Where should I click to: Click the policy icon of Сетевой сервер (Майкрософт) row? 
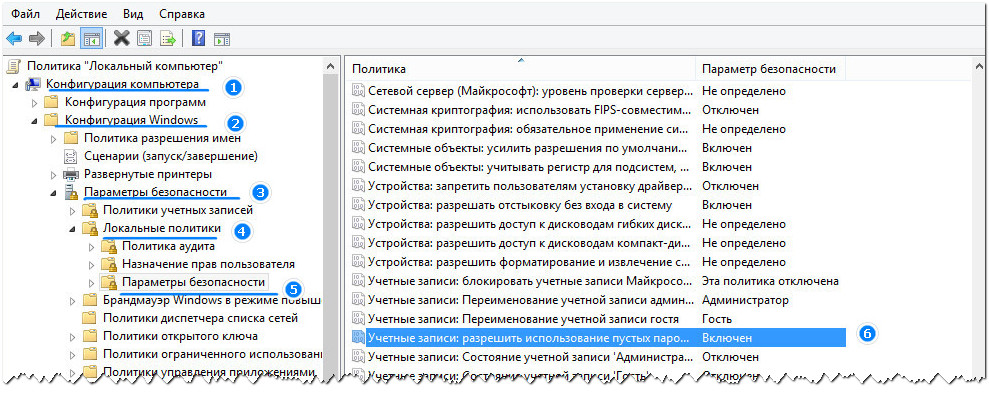coord(358,91)
